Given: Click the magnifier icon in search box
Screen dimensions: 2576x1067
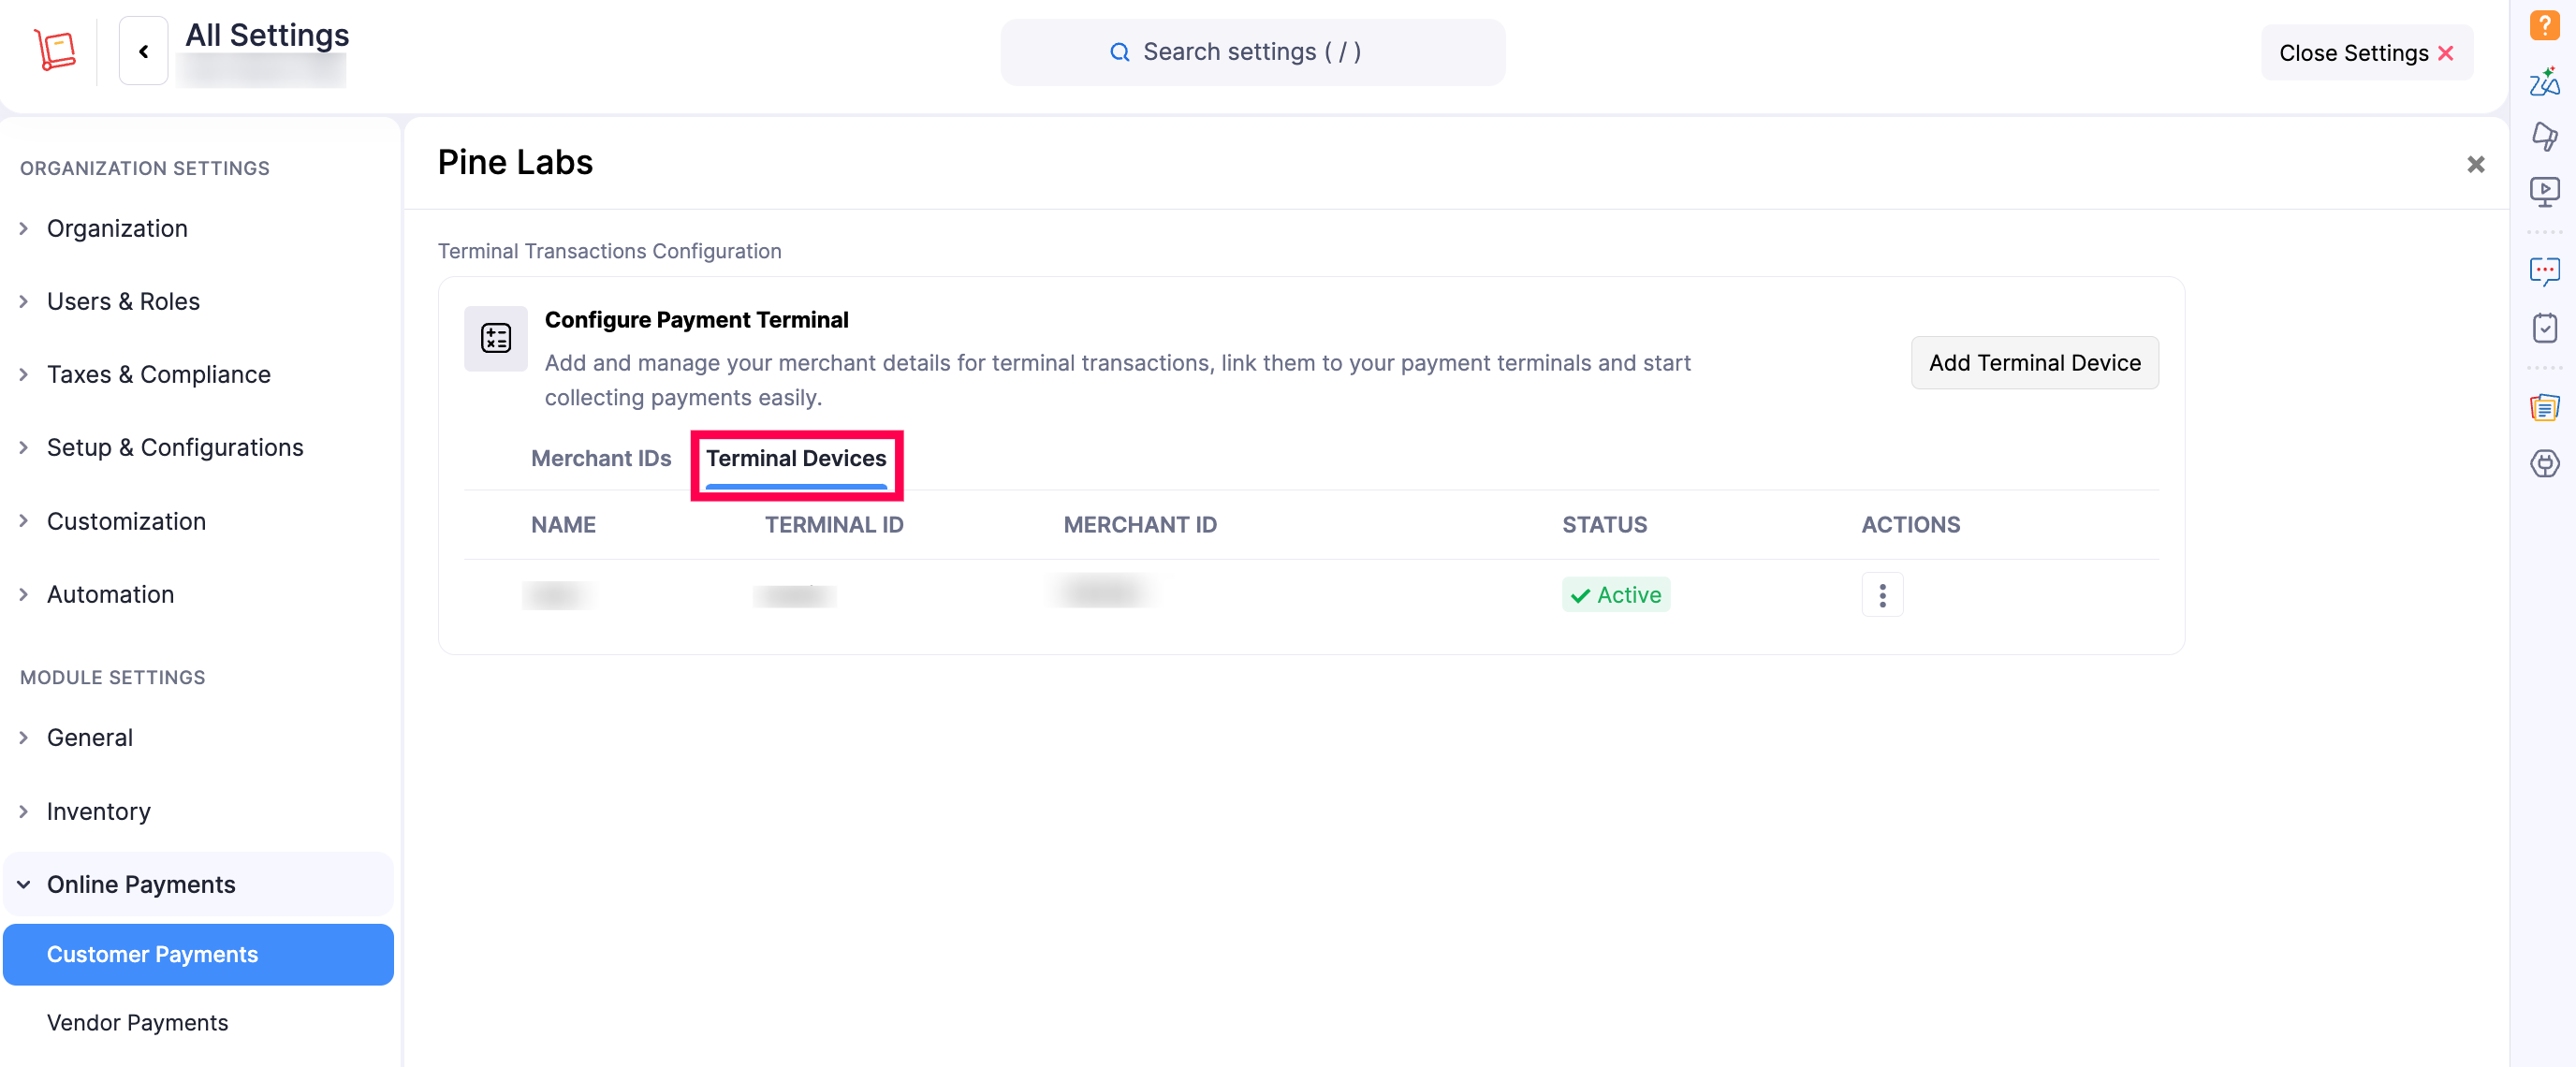Looking at the screenshot, I should click(x=1119, y=52).
